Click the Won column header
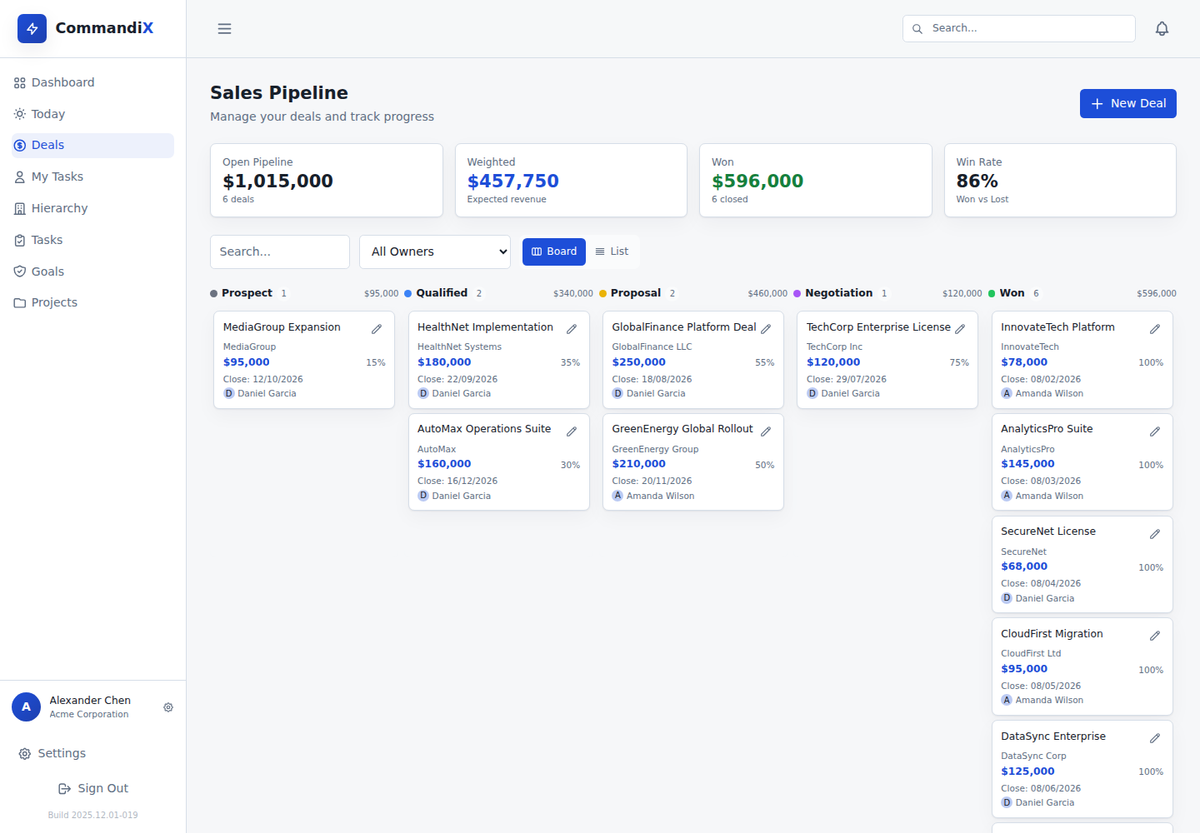This screenshot has height=833, width=1200. click(1082, 293)
